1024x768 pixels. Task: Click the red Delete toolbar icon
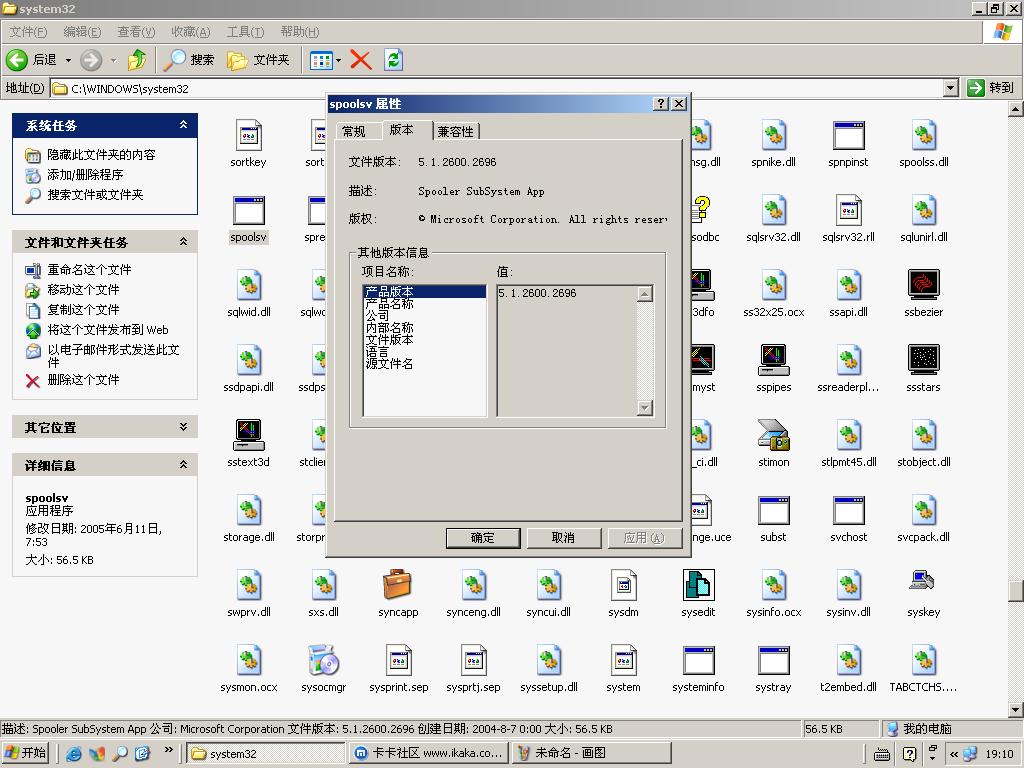pos(361,60)
